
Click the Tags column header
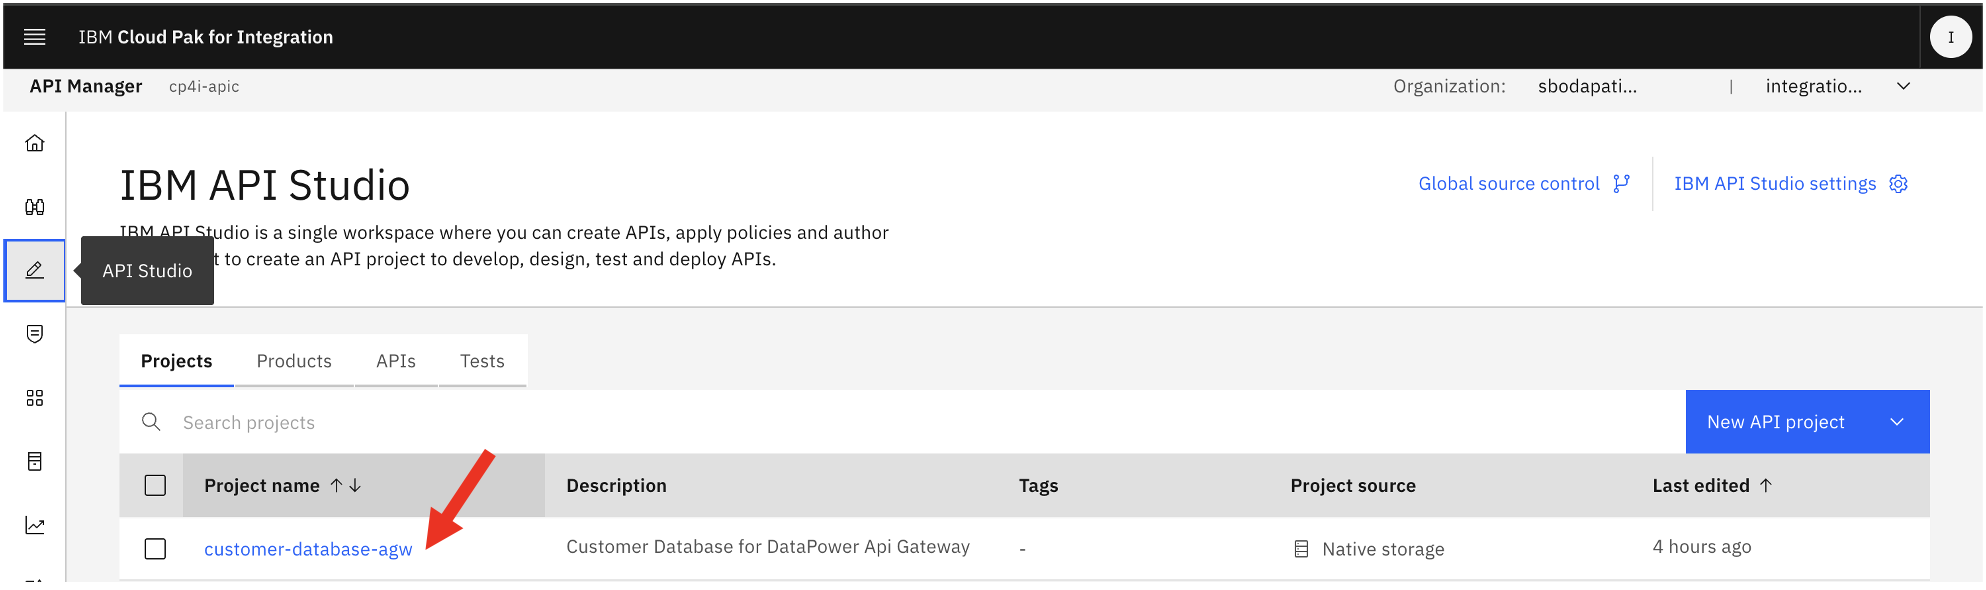(1038, 485)
